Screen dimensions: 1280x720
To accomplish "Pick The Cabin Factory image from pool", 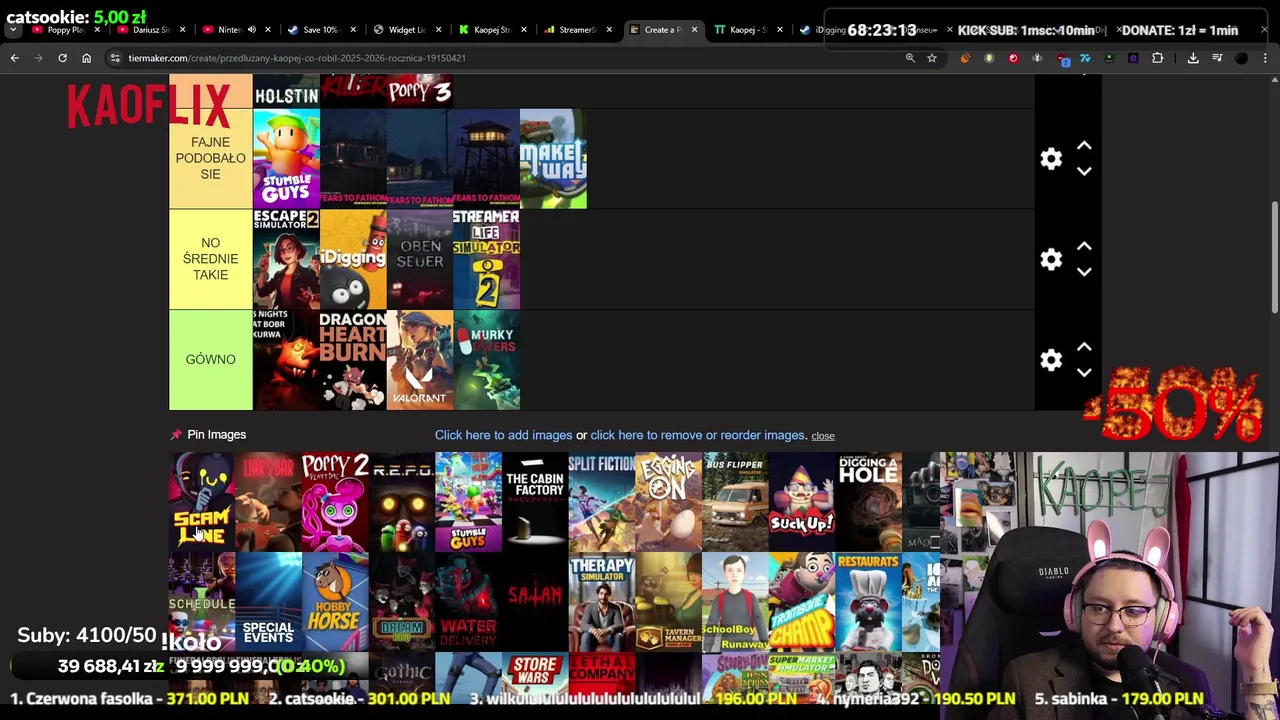I will click(535, 502).
